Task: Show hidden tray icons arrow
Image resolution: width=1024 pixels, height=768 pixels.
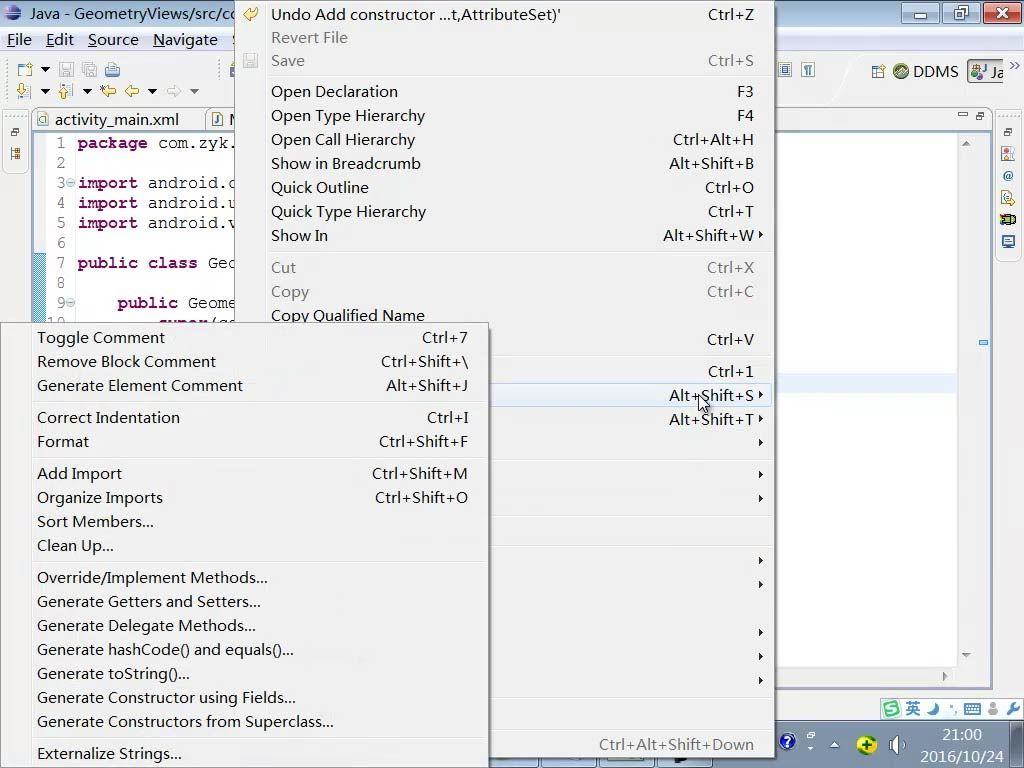Action: [x=835, y=744]
